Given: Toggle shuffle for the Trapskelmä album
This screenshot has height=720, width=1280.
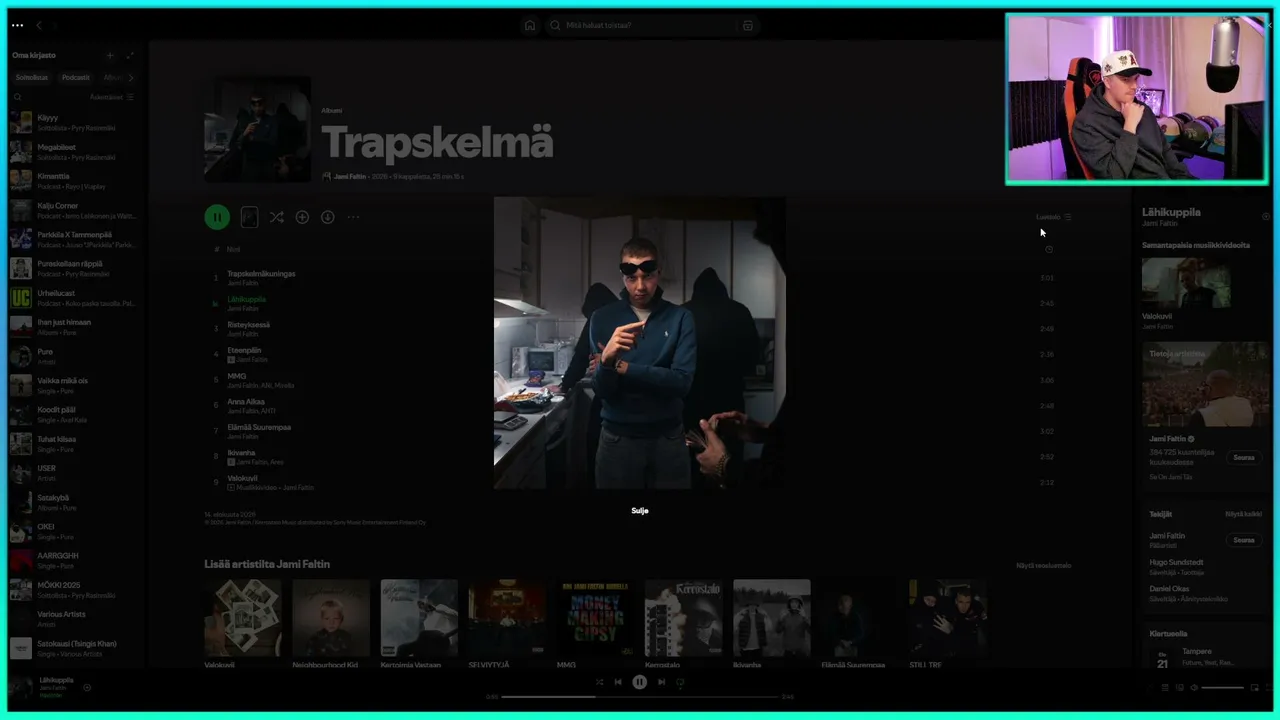Looking at the screenshot, I should pyautogui.click(x=277, y=217).
